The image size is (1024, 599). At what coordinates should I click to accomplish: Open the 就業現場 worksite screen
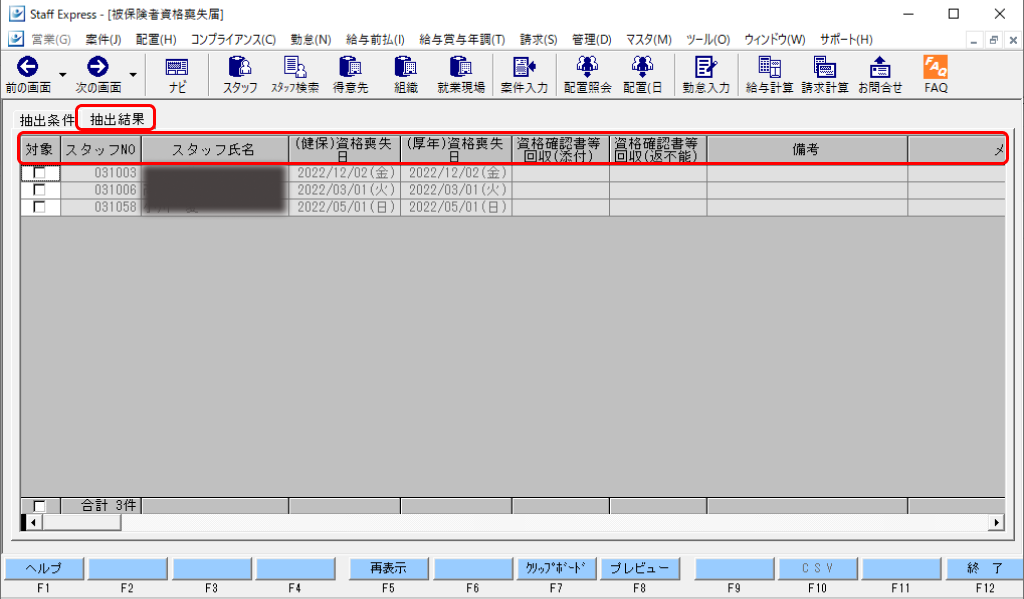tap(460, 75)
